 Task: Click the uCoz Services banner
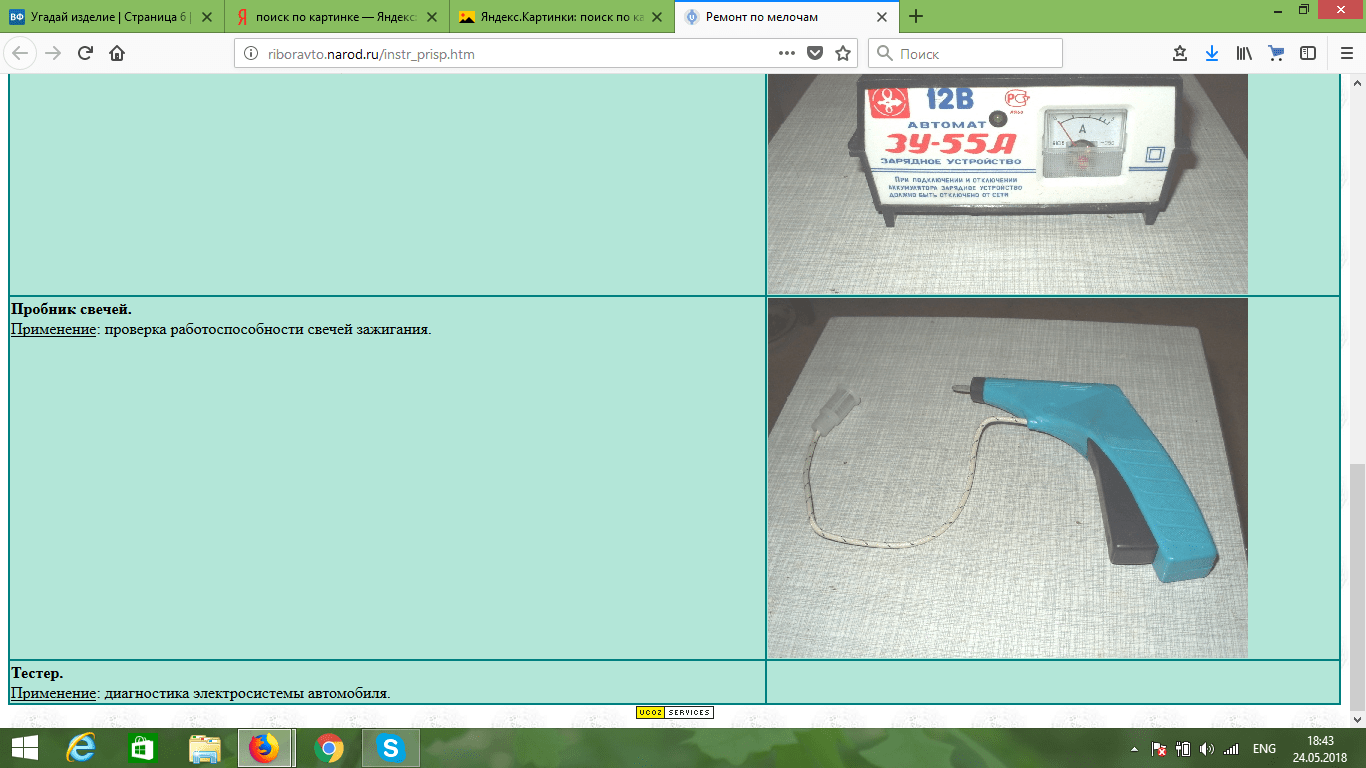[674, 712]
